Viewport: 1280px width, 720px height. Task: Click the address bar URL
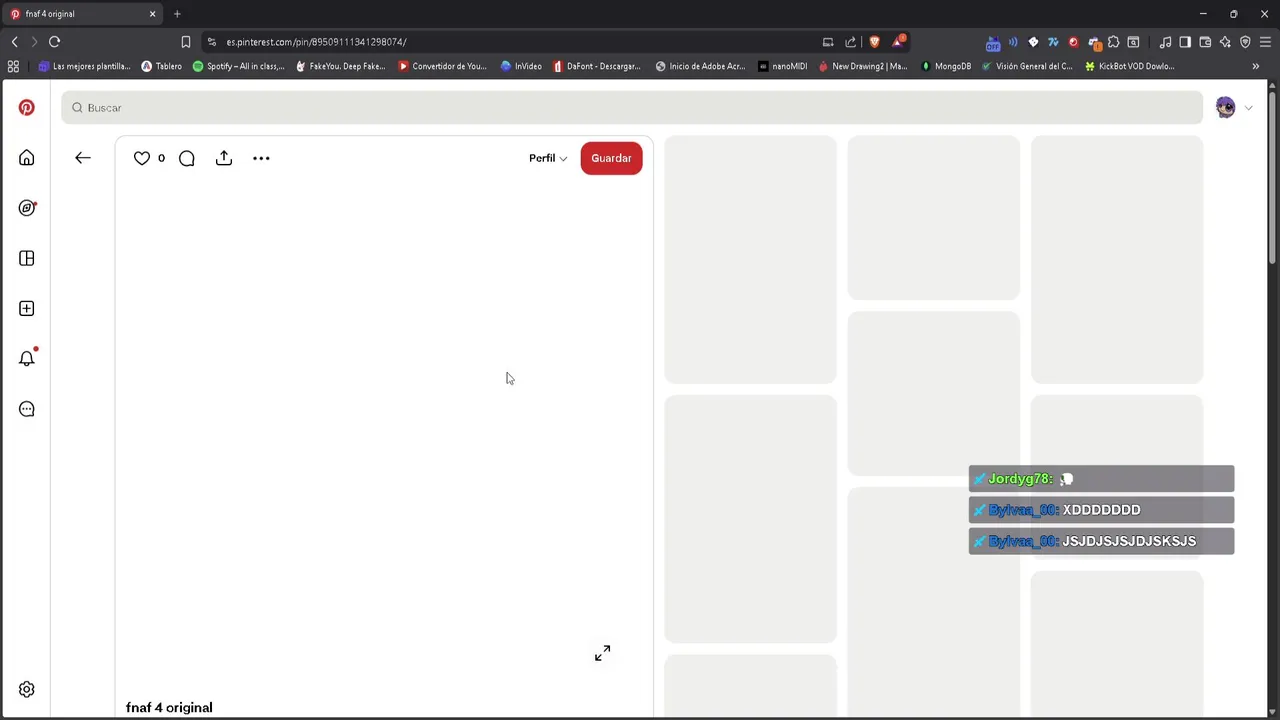point(316,42)
